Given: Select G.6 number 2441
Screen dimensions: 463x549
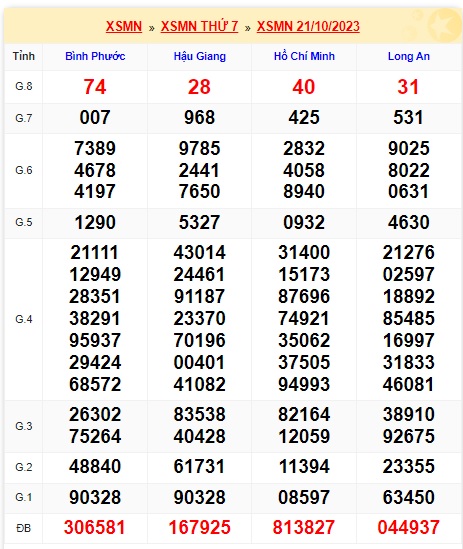Looking at the screenshot, I should (x=199, y=171).
